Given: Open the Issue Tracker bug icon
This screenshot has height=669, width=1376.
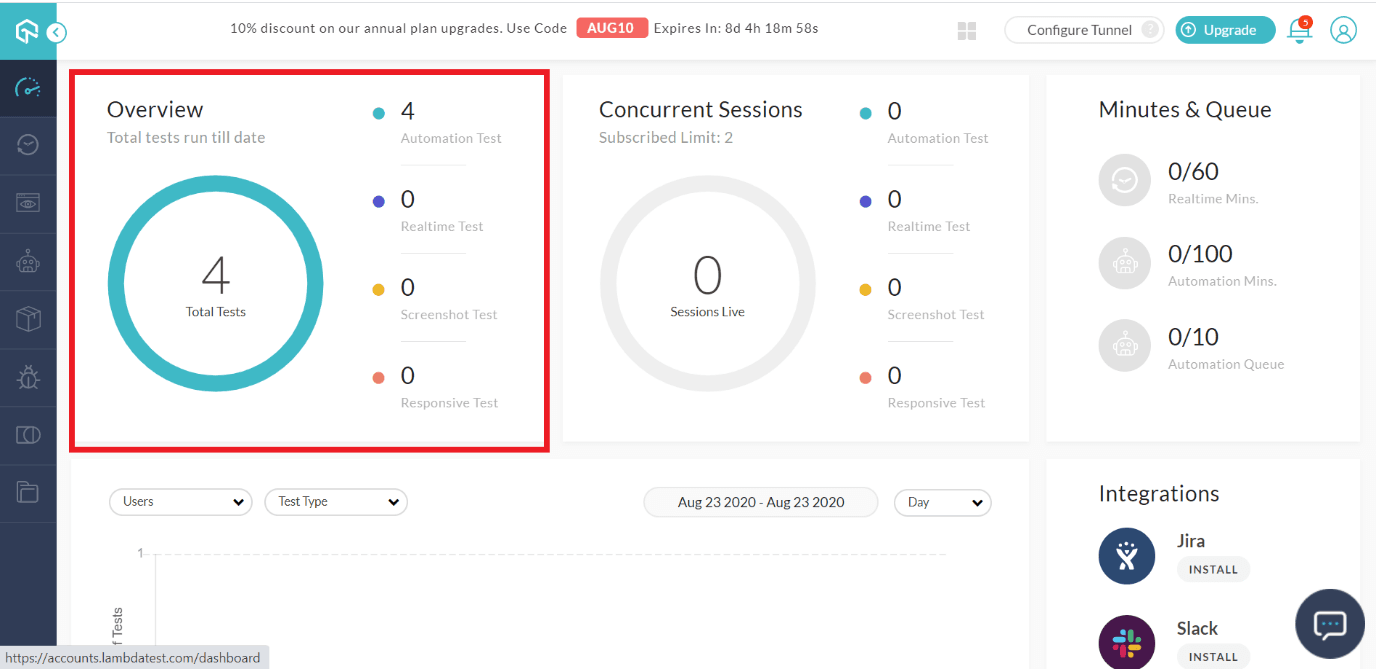Looking at the screenshot, I should tap(28, 376).
